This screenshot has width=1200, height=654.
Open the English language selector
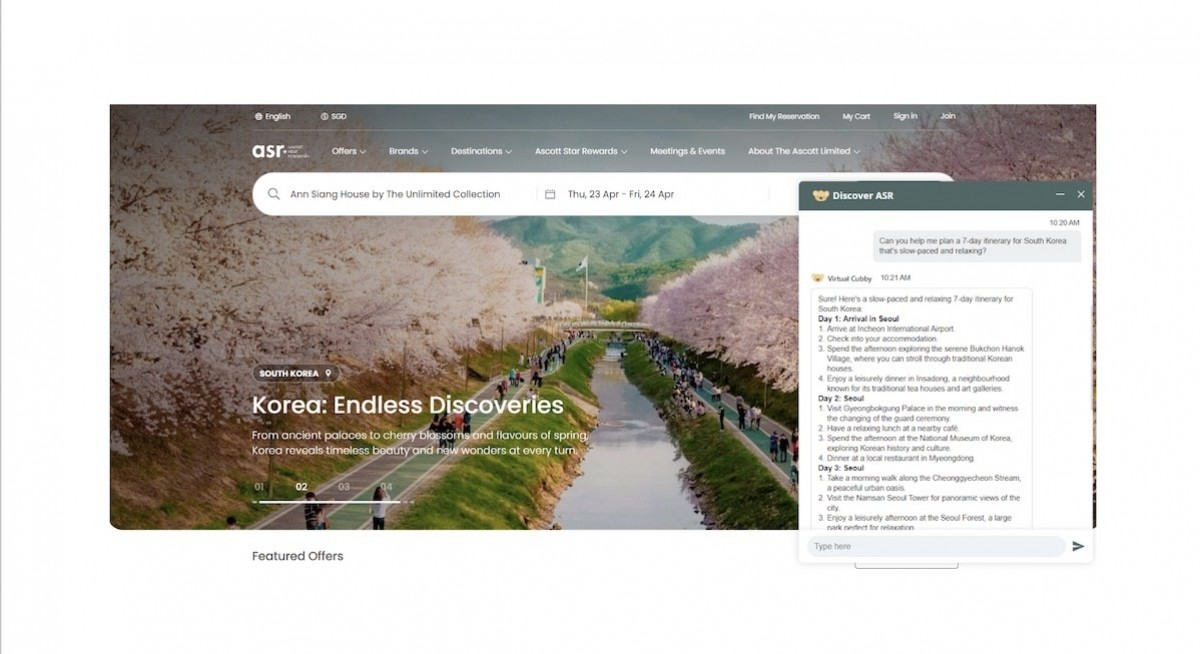coord(272,117)
